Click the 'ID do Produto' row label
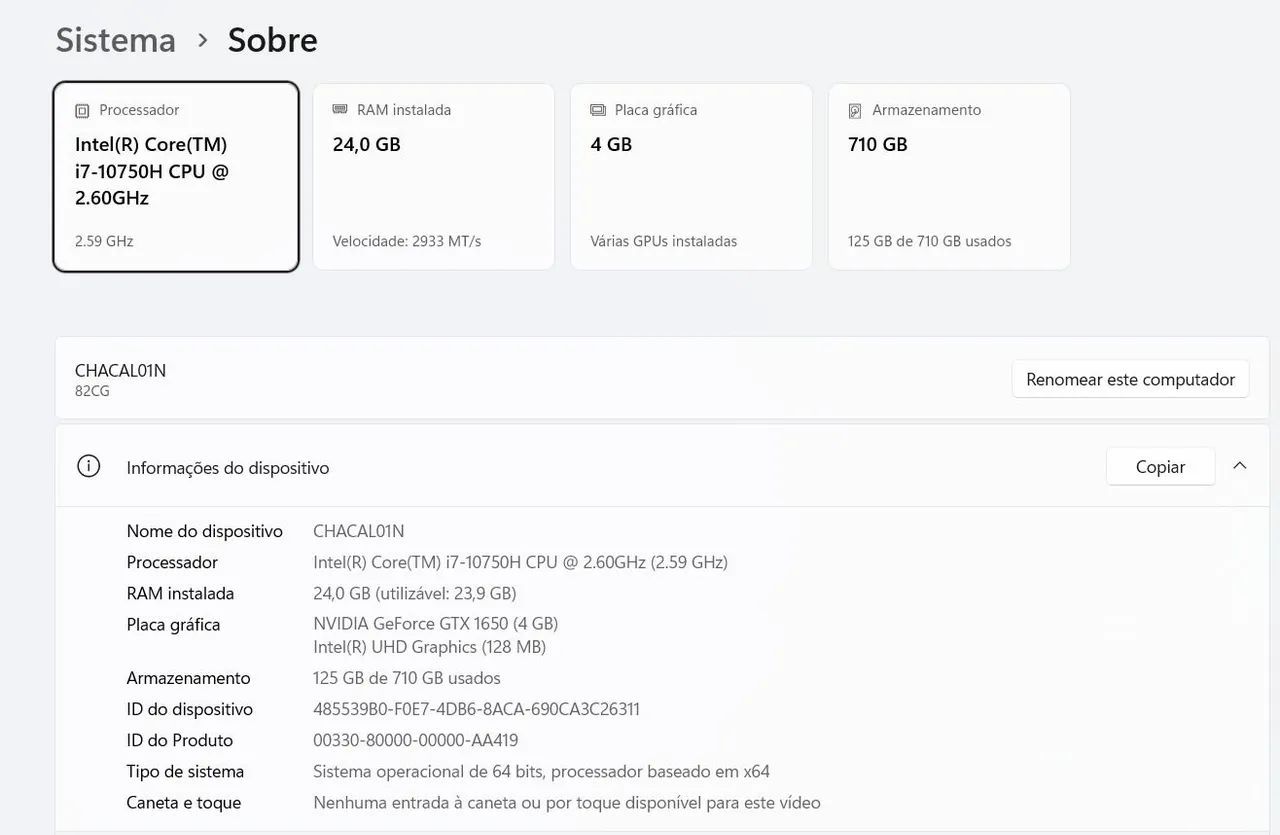This screenshot has width=1280, height=835. pos(180,740)
